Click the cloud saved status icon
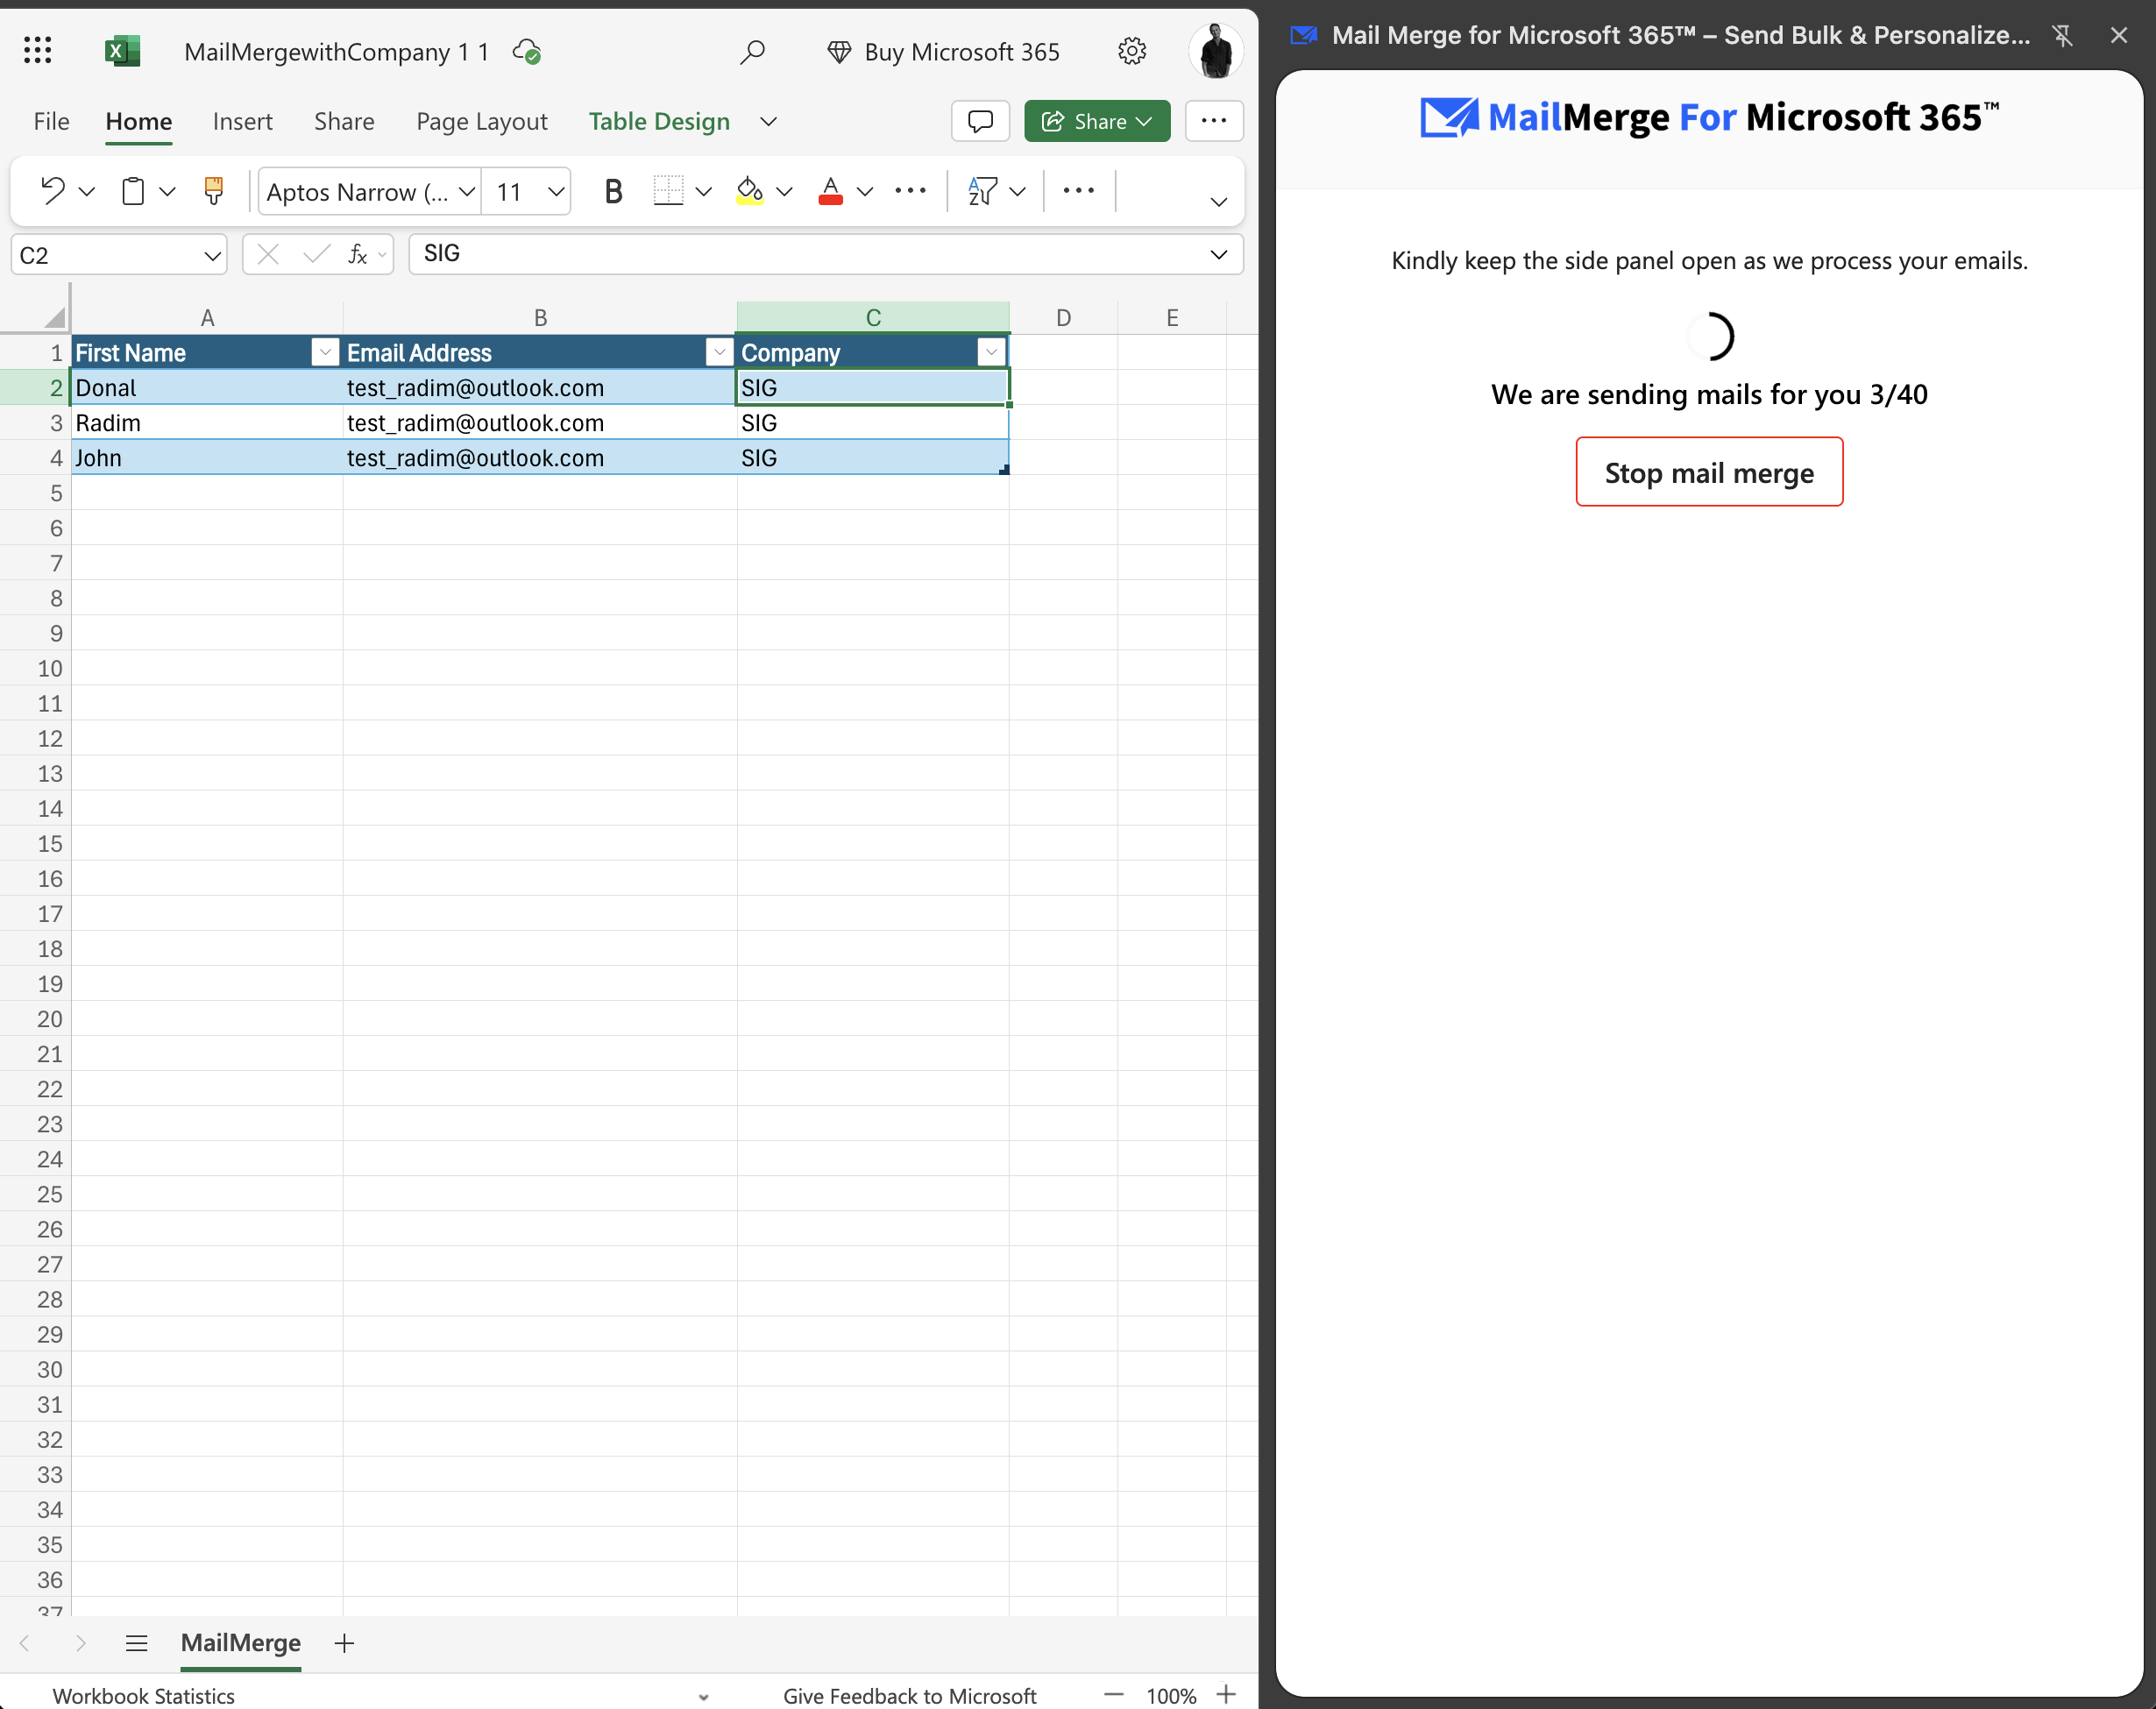The width and height of the screenshot is (2156, 1709). [x=527, y=51]
